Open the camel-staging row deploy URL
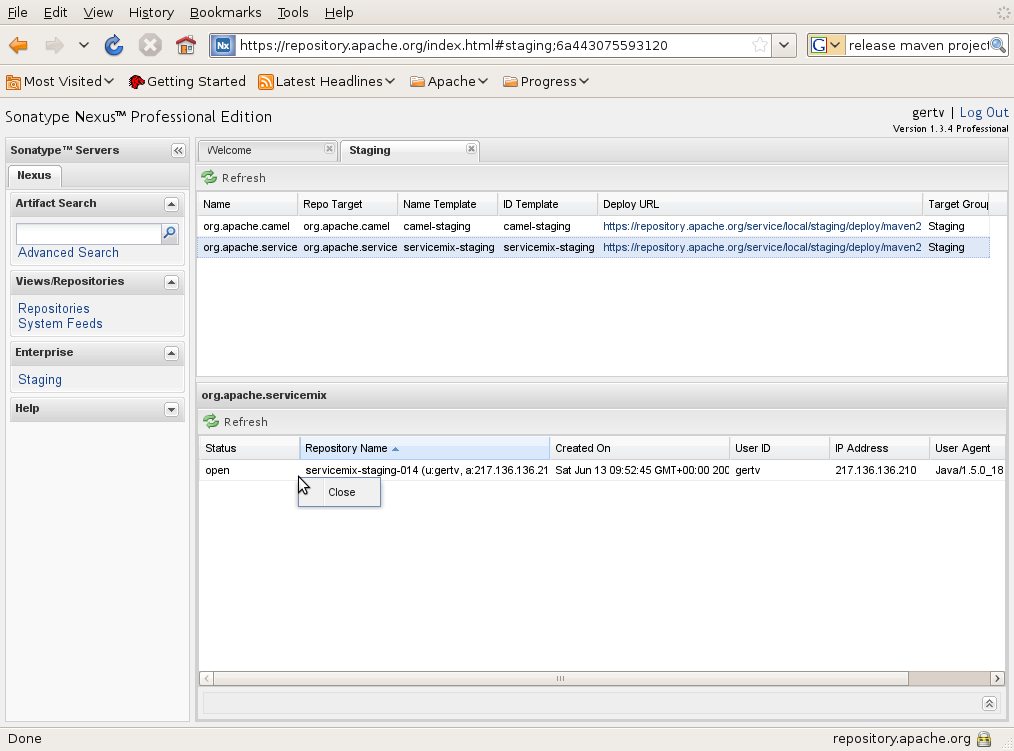Screen dimensions: 1014x751 pos(762,226)
